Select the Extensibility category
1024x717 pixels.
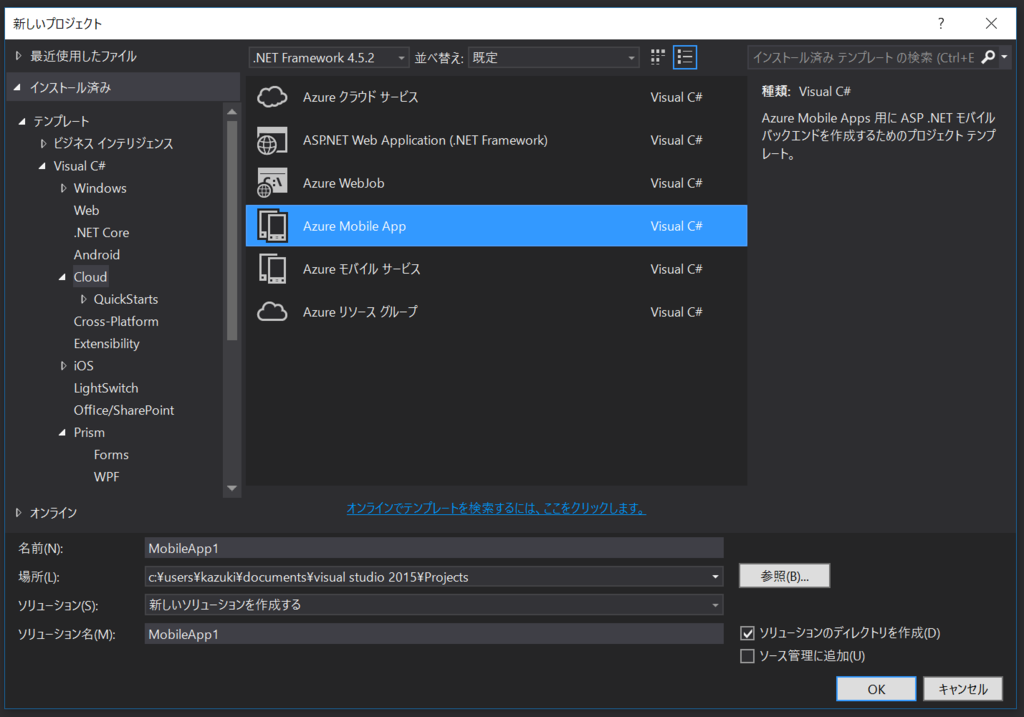coord(106,343)
